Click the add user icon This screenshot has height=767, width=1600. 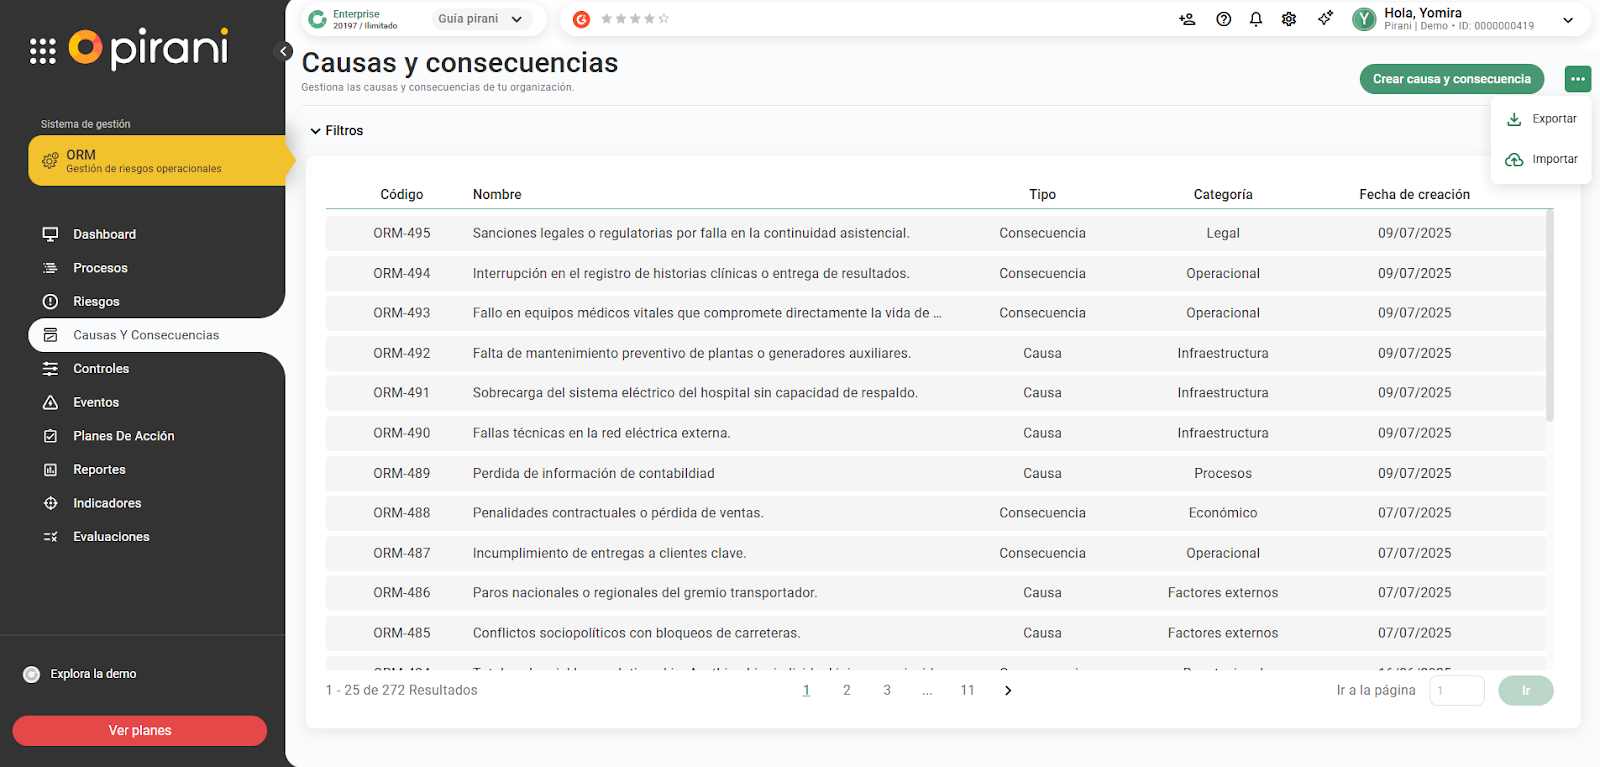coord(1187,19)
